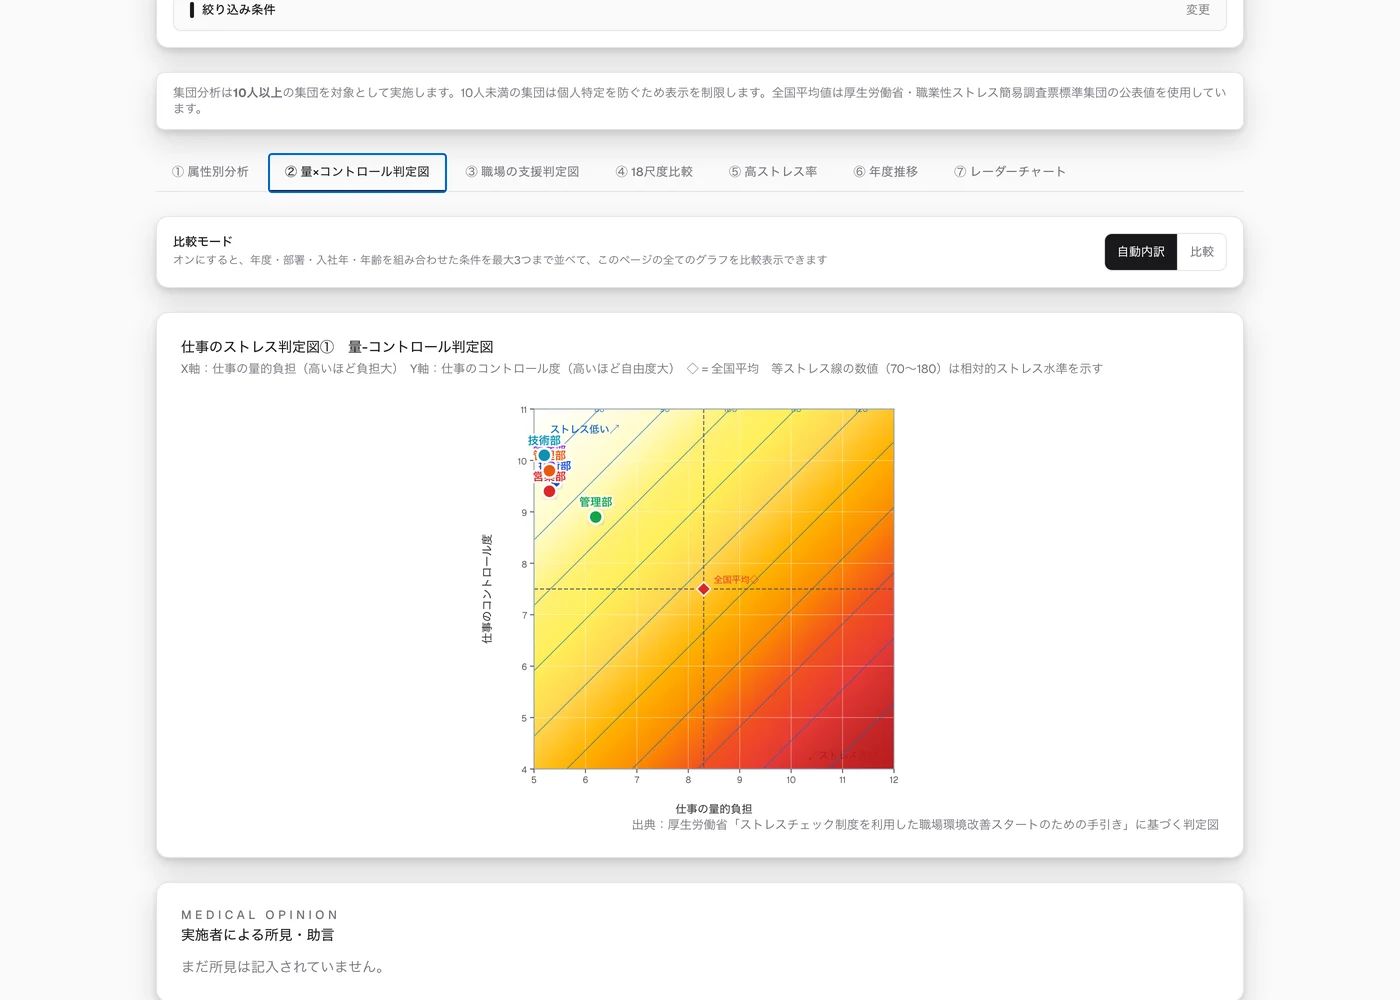Open the ① 属性別分析 tab
Viewport: 1400px width, 1000px height.
point(210,172)
